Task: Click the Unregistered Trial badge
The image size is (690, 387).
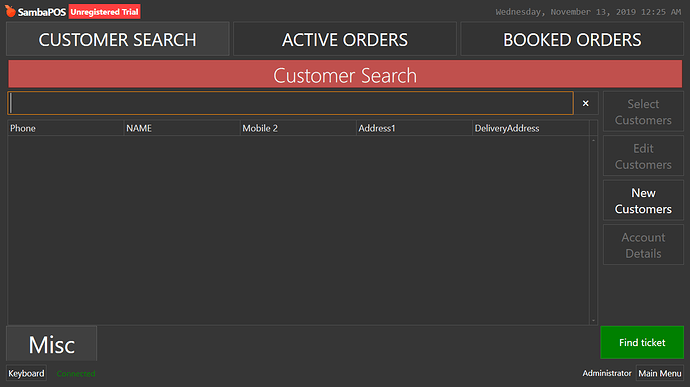Action: (x=105, y=12)
